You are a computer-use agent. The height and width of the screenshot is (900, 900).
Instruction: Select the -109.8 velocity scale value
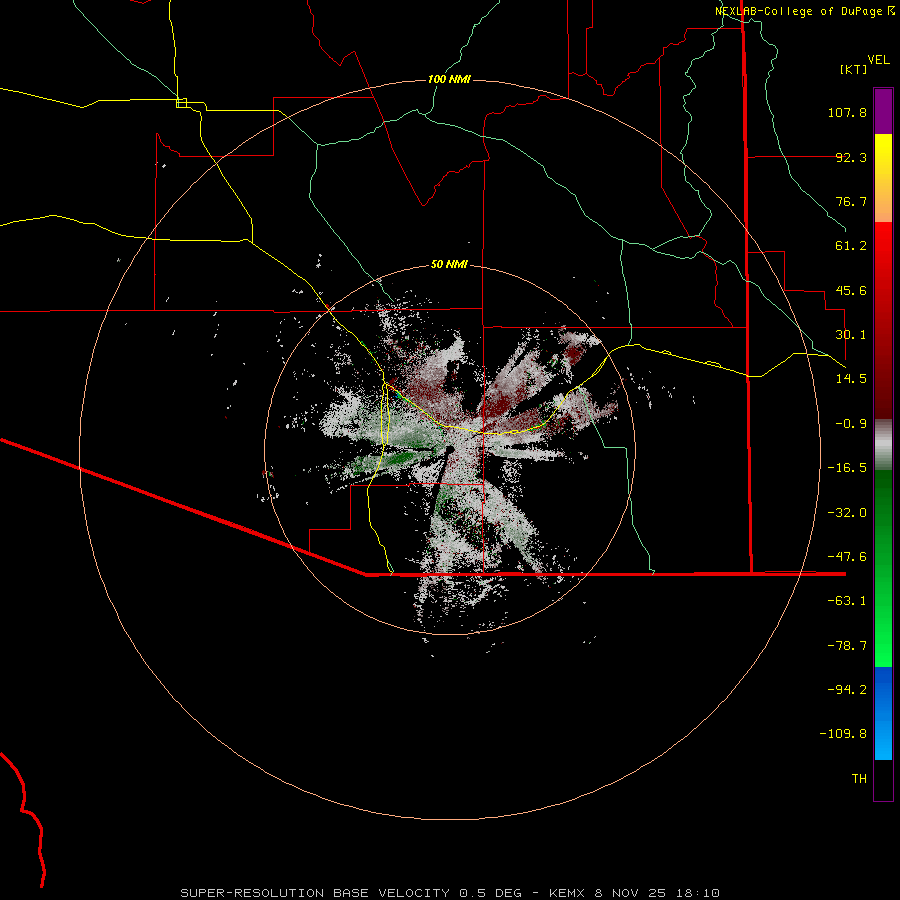coord(843,734)
